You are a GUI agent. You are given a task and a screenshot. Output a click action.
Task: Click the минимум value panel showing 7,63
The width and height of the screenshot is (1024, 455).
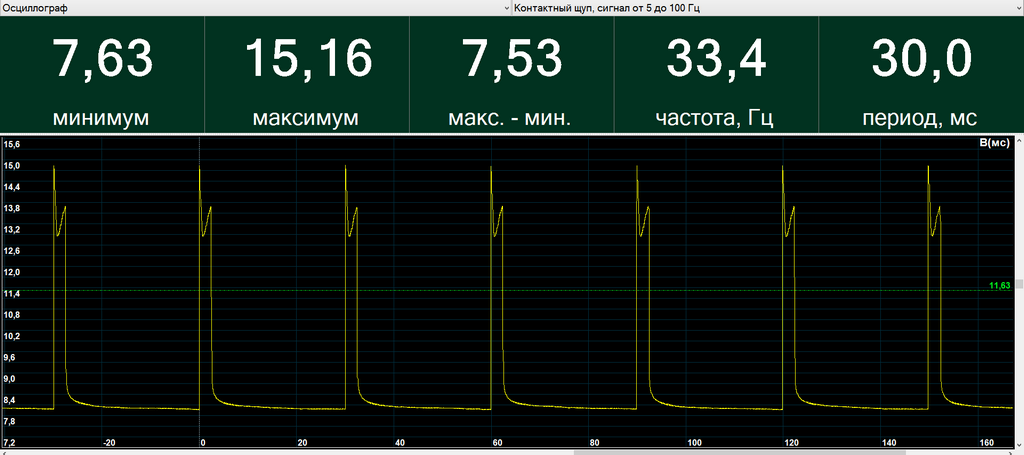click(x=102, y=74)
